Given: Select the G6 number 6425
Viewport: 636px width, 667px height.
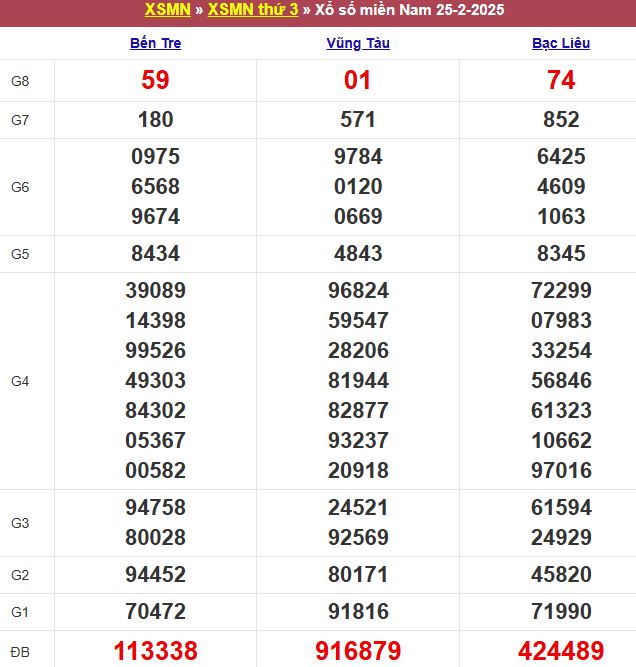Looking at the screenshot, I should tap(561, 157).
